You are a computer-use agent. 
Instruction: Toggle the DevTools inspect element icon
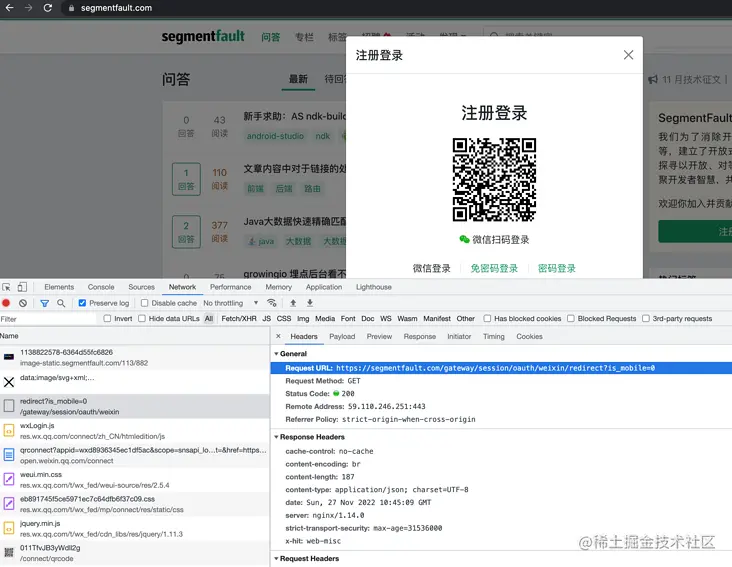pyautogui.click(x=7, y=287)
